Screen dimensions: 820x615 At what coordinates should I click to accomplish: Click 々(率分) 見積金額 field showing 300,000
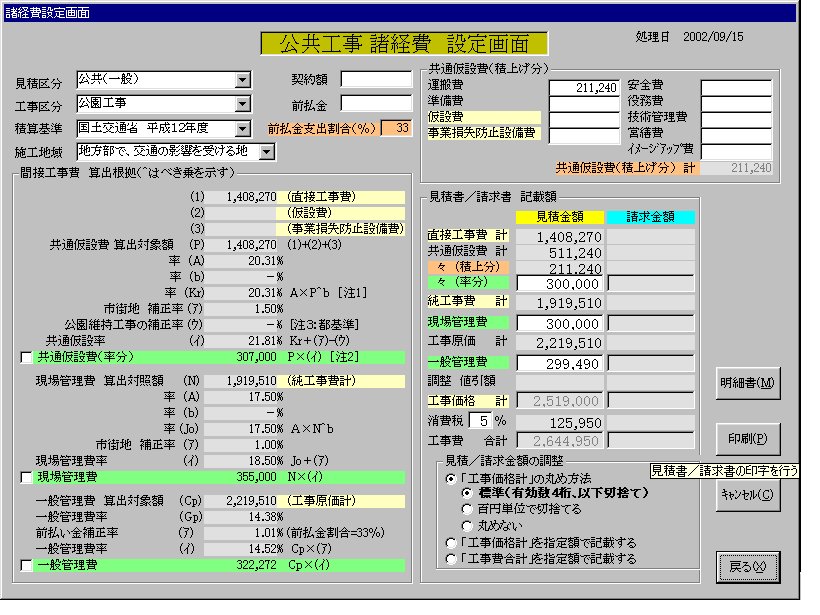pos(560,283)
